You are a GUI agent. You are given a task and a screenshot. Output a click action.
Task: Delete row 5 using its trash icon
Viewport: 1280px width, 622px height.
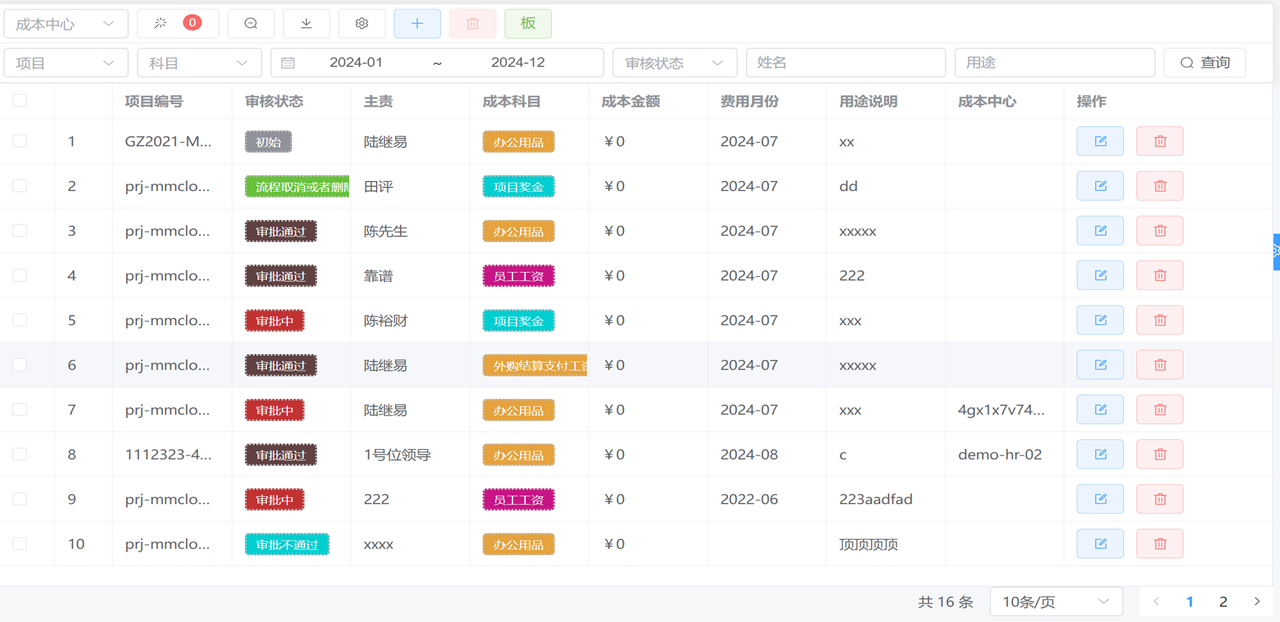point(1159,320)
